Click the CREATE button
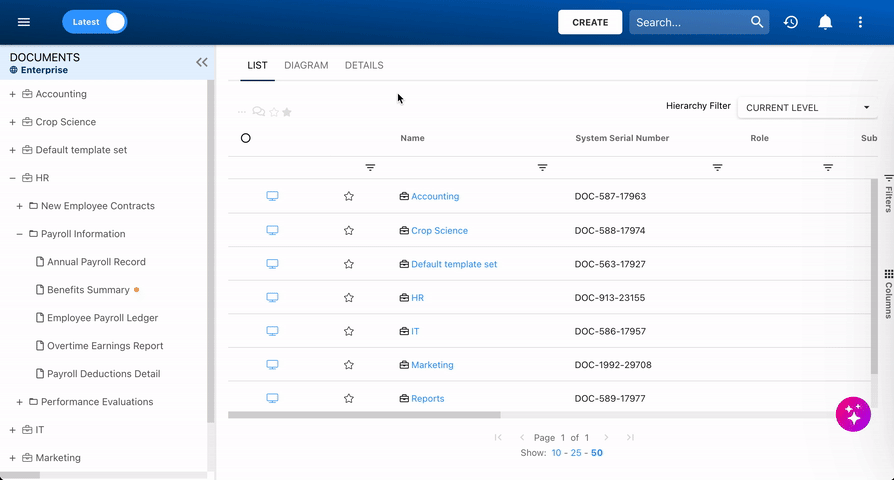Viewport: 894px width, 480px height. pyautogui.click(x=590, y=22)
